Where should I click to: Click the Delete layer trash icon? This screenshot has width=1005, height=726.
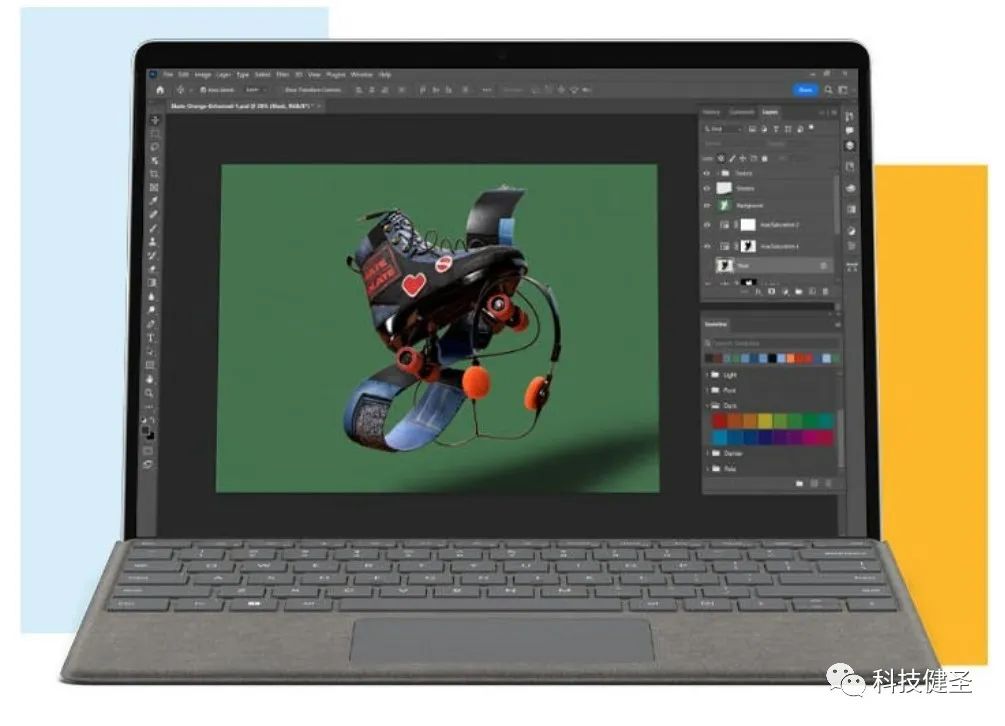pos(827,291)
